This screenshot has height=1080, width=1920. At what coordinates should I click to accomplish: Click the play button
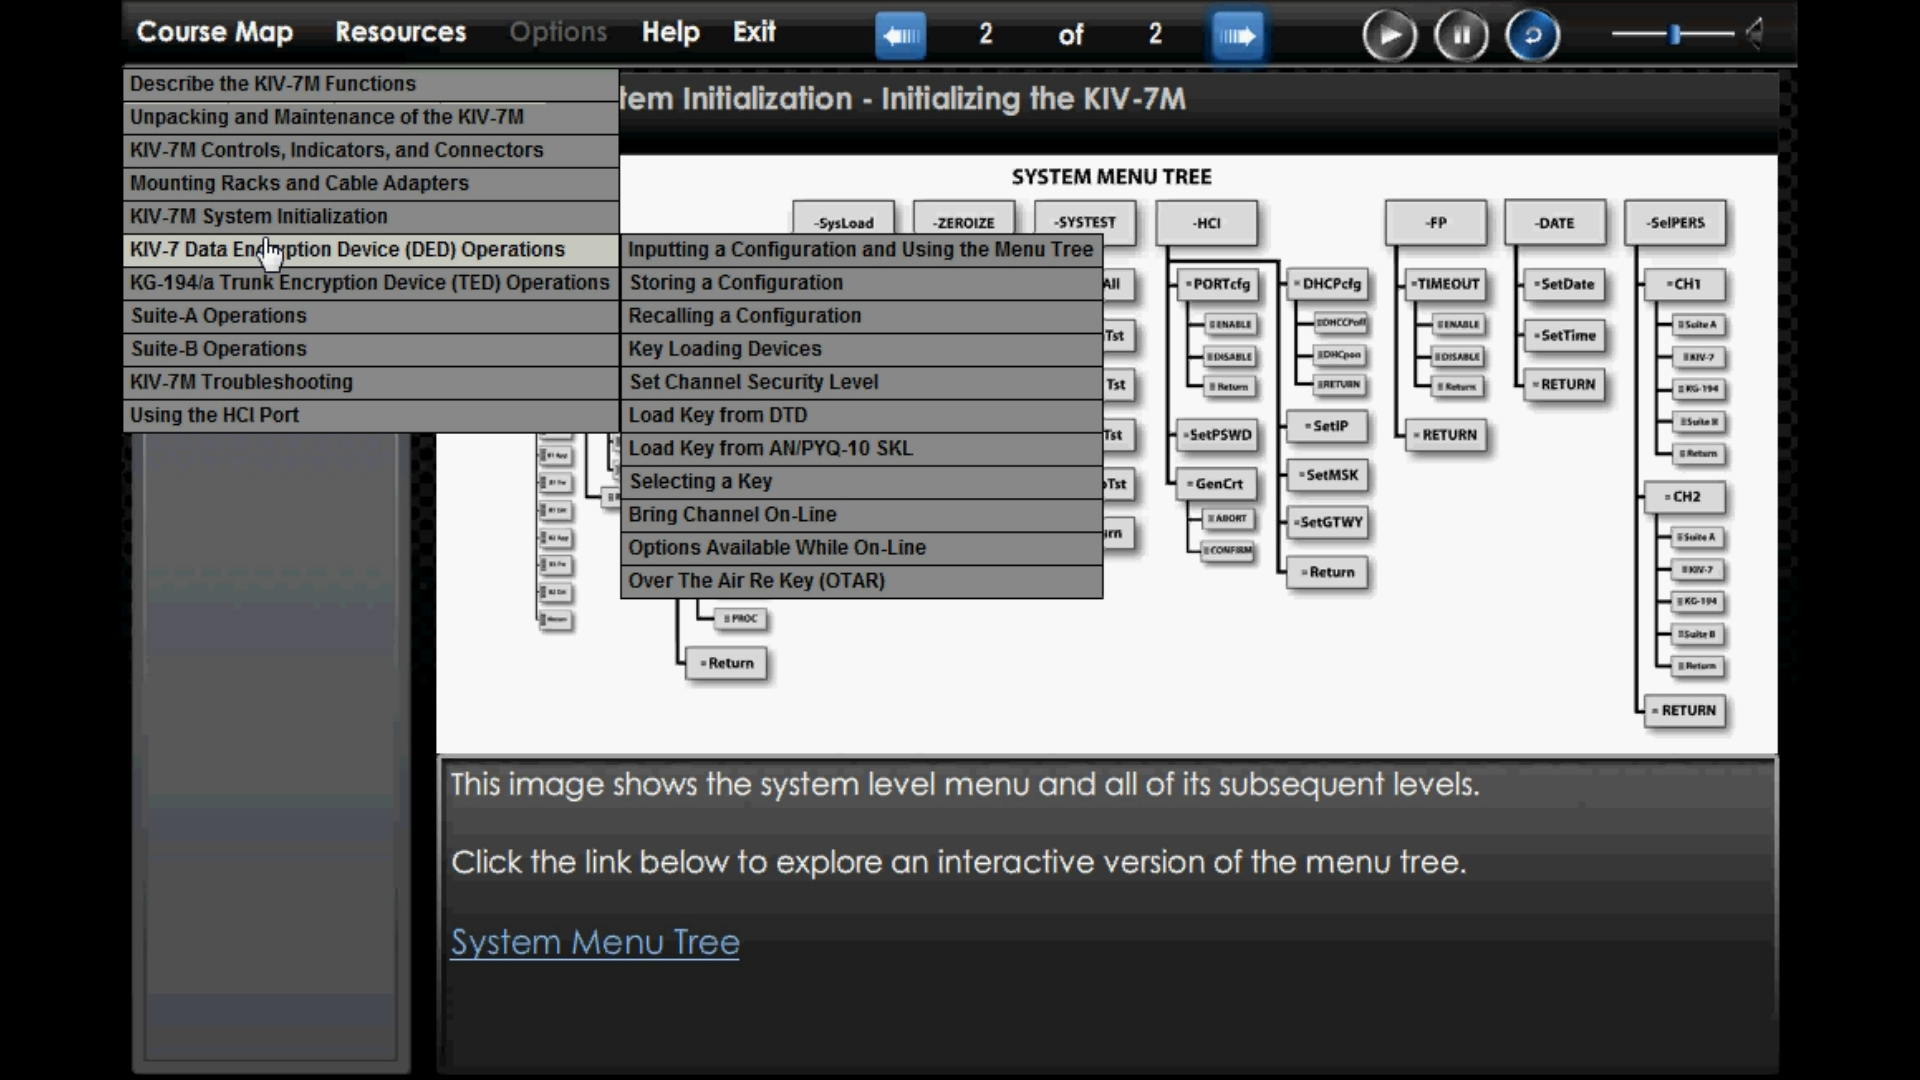pos(1389,36)
